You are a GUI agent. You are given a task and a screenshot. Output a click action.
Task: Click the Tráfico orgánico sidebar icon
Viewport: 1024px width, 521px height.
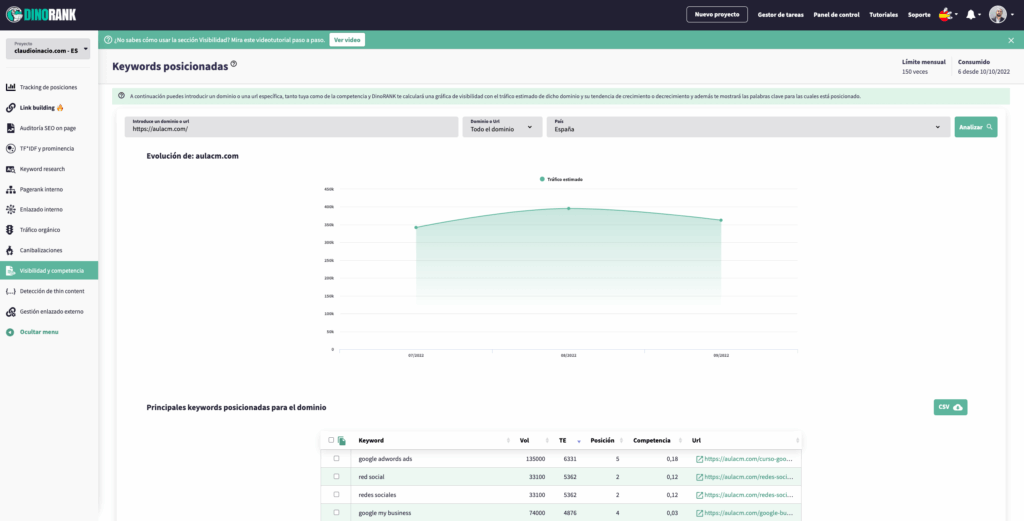(10, 230)
